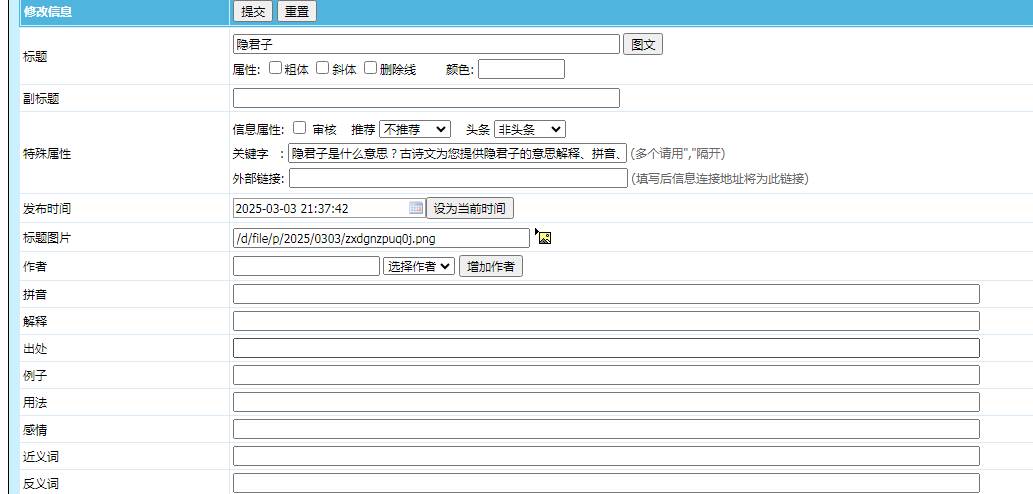Click into the 关键字 keywords field

457,153
